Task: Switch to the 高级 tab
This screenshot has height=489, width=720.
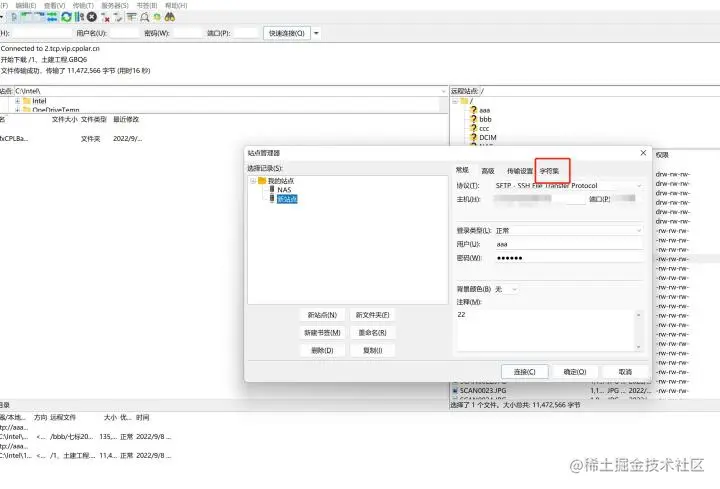Action: (x=488, y=171)
